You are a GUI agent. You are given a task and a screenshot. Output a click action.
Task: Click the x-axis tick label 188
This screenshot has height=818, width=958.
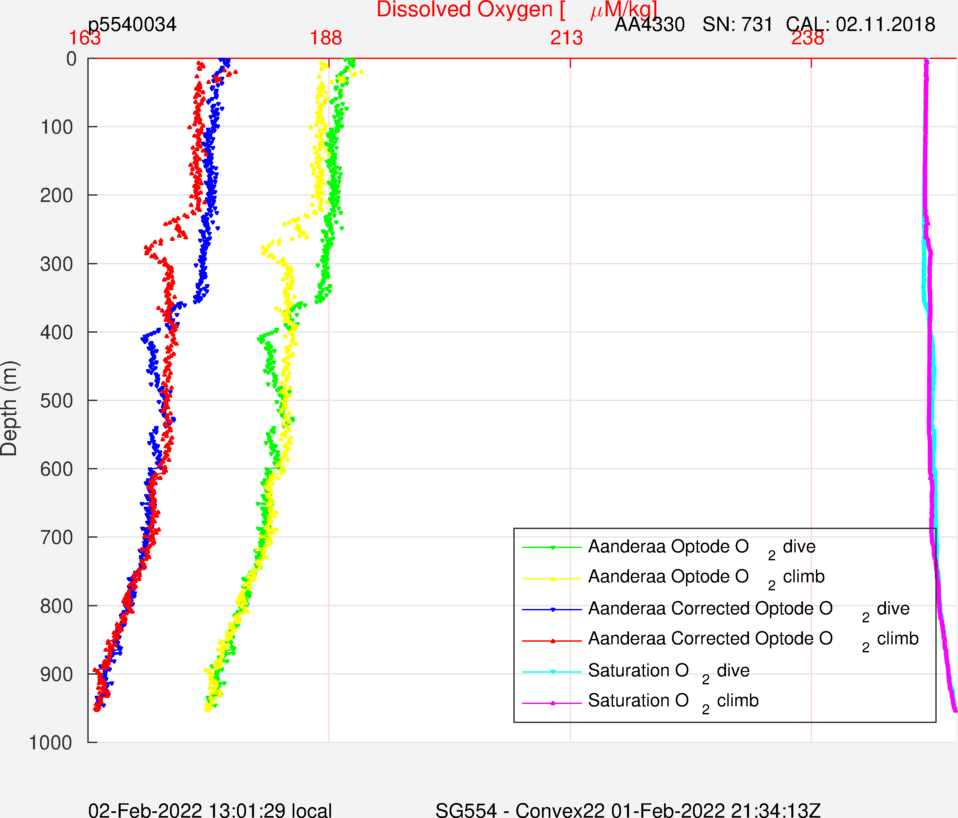coord(326,38)
